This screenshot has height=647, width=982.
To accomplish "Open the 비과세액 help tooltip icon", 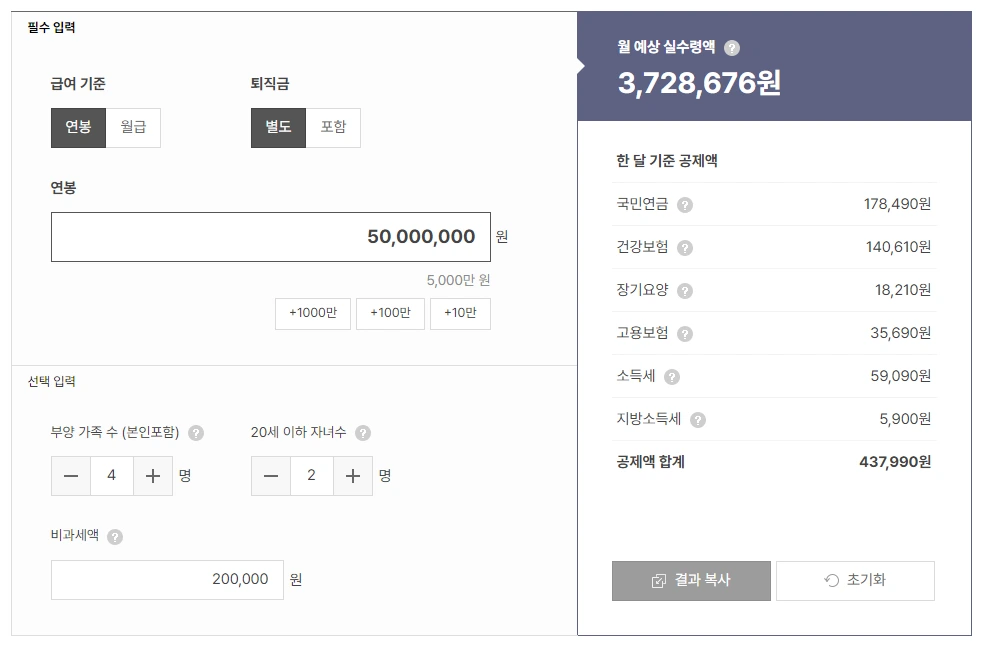I will 114,536.
